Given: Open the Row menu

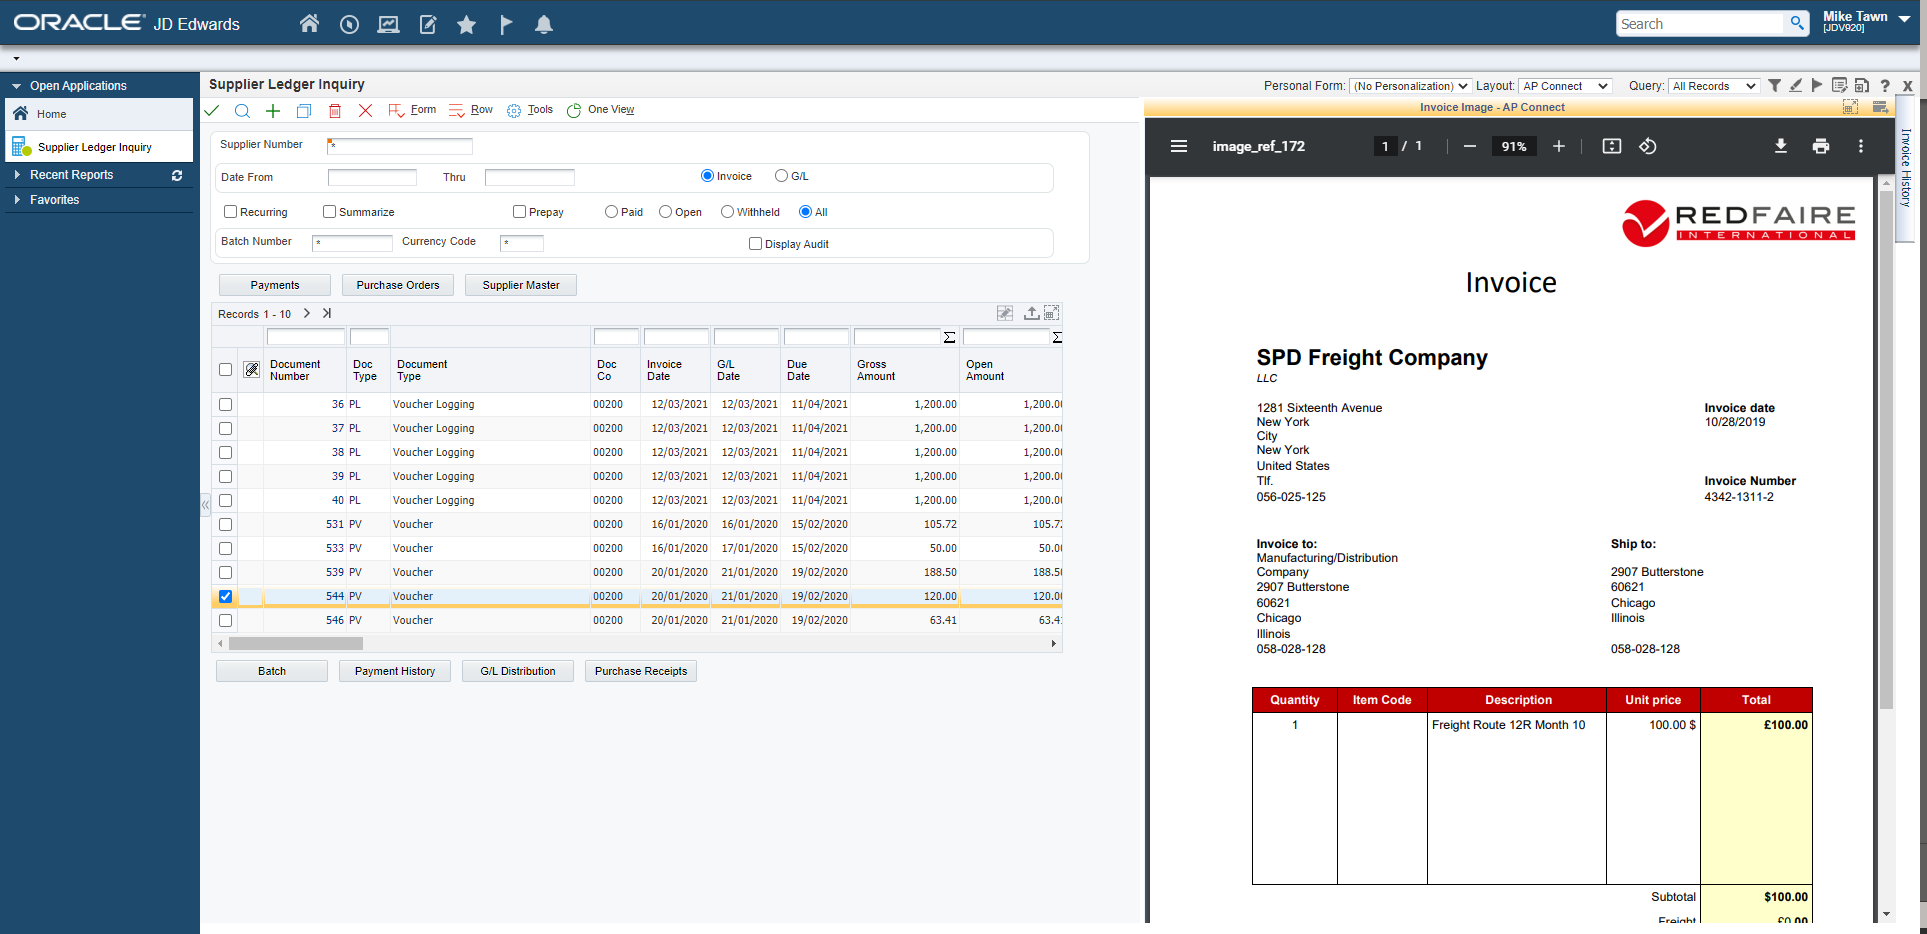Looking at the screenshot, I should pyautogui.click(x=481, y=110).
